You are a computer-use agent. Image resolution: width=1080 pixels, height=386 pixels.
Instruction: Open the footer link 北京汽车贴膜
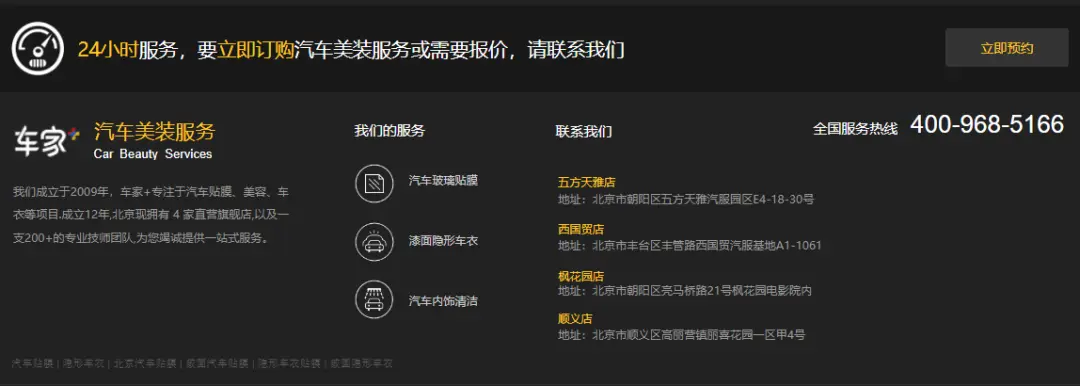click(x=145, y=363)
